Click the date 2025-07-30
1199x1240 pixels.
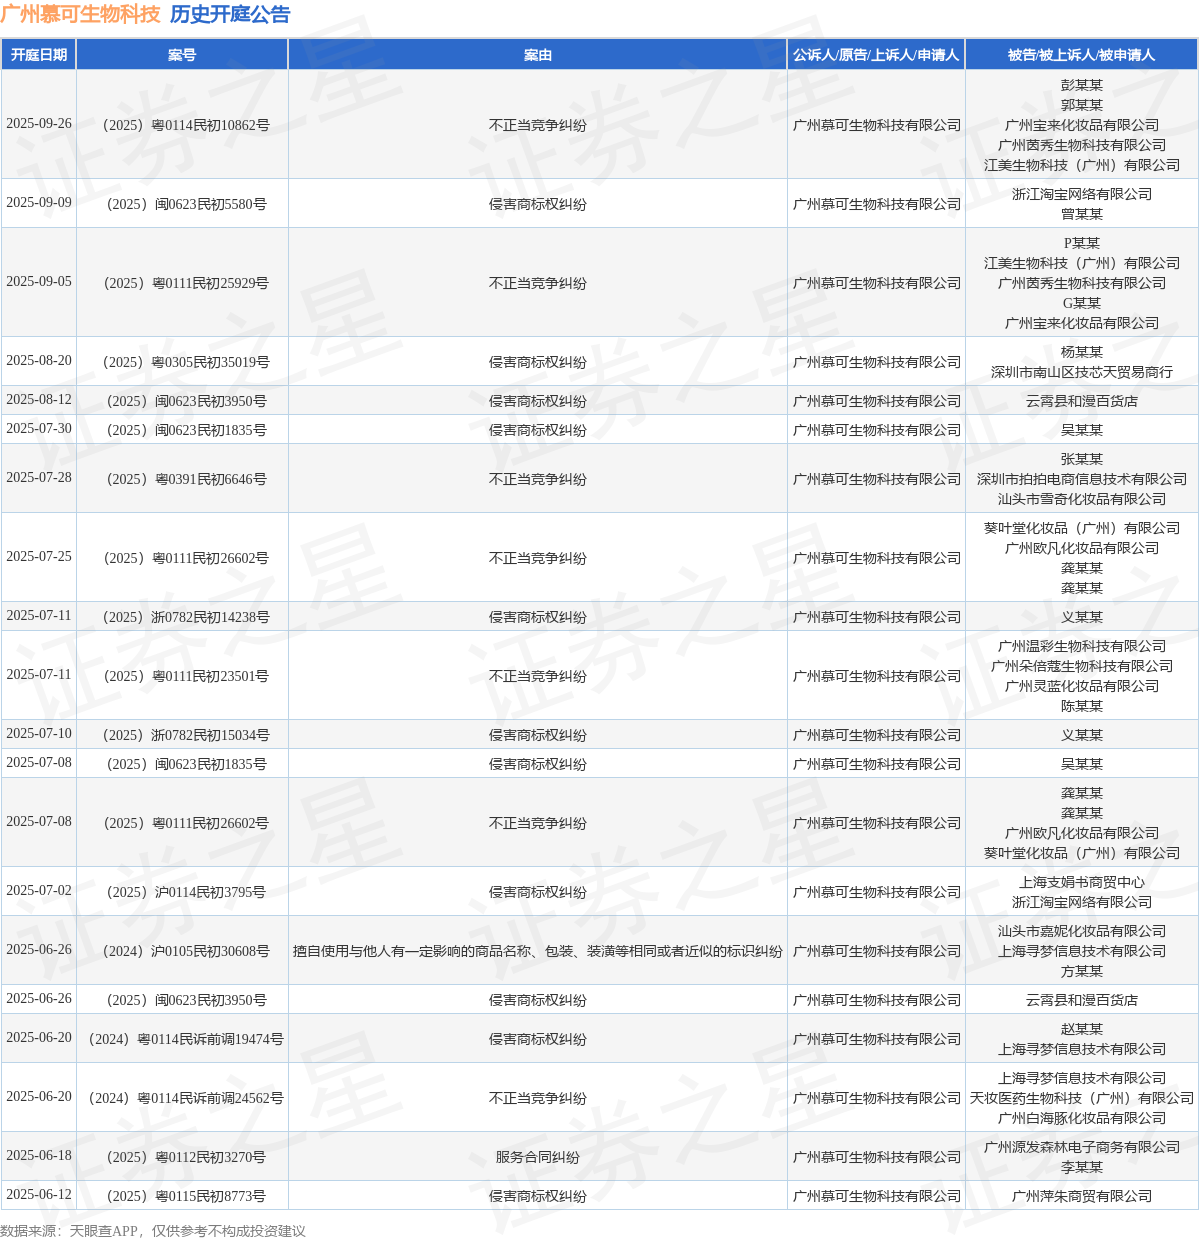pos(39,429)
